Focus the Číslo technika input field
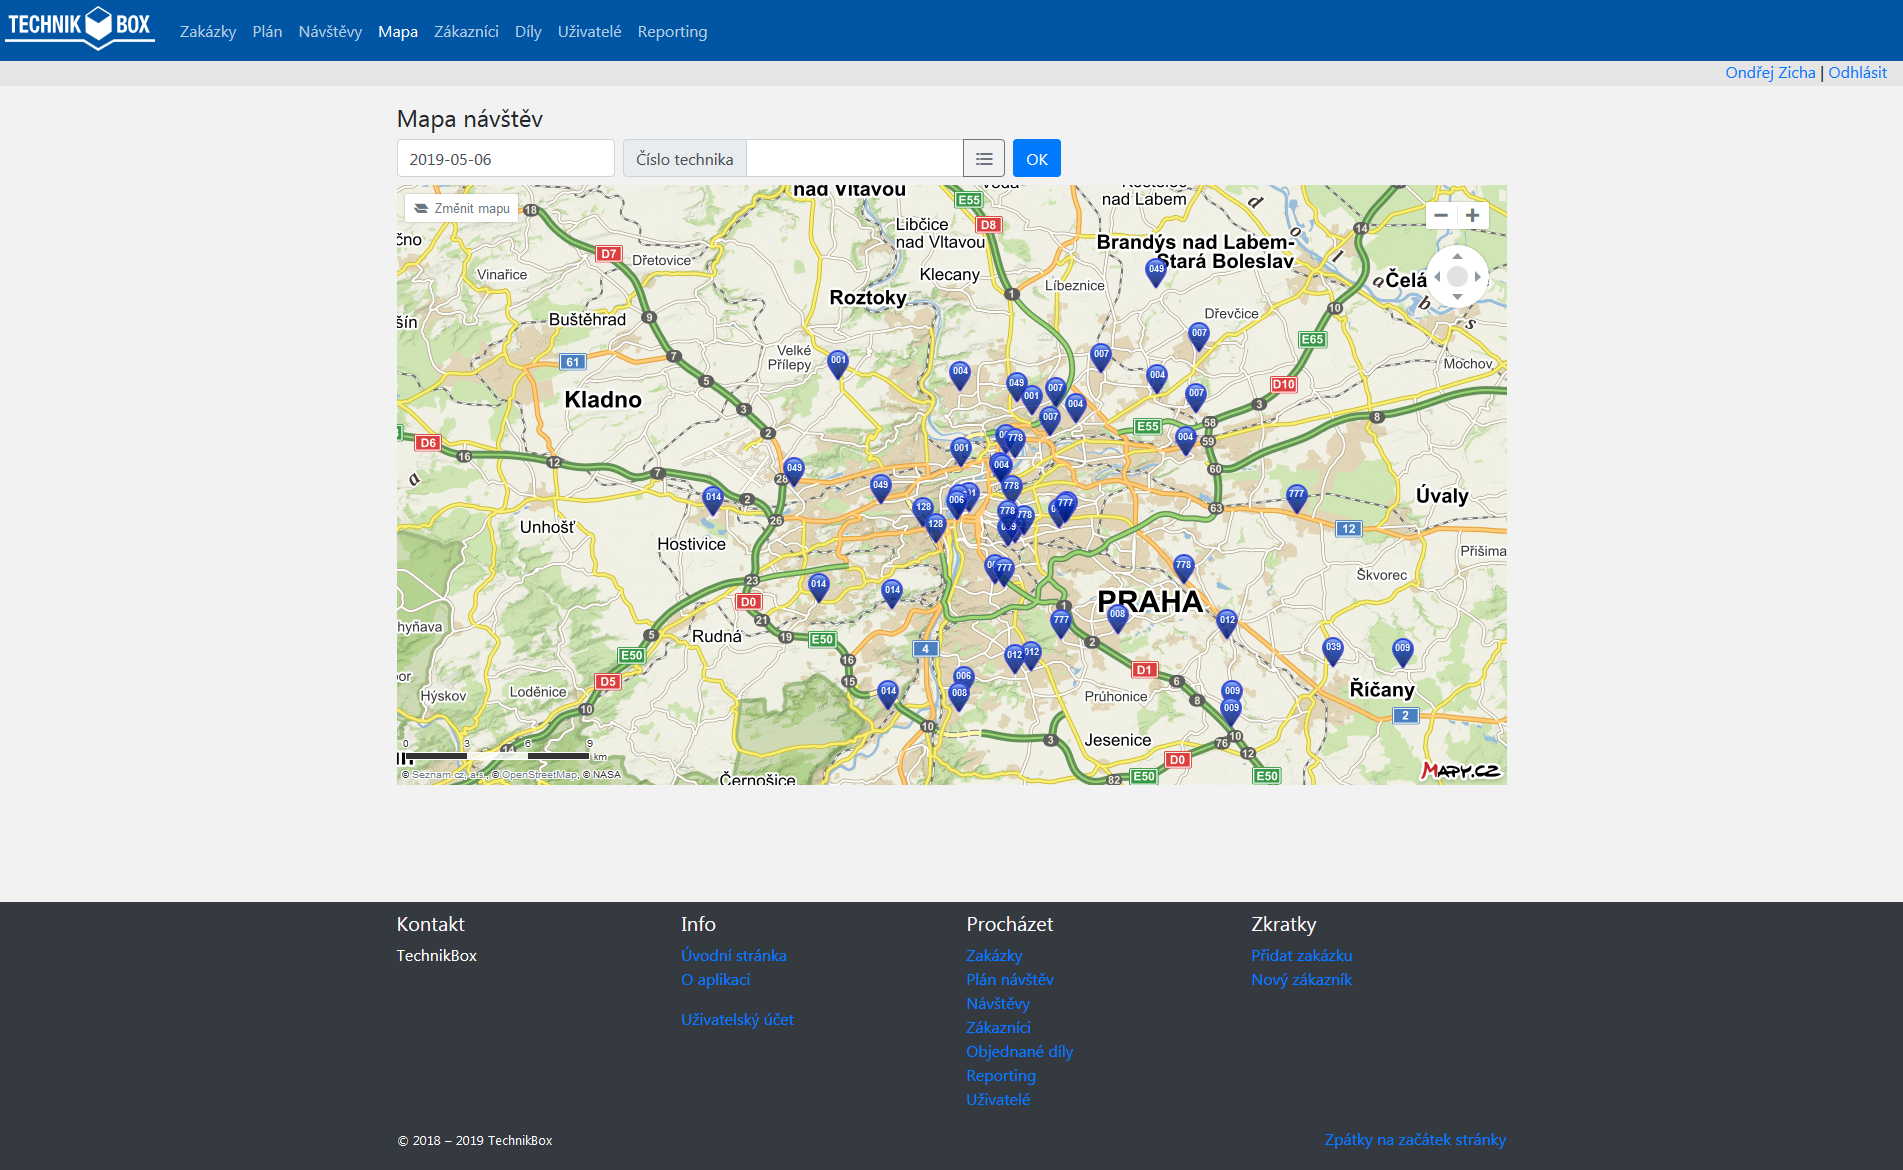This screenshot has height=1170, width=1903. [854, 159]
